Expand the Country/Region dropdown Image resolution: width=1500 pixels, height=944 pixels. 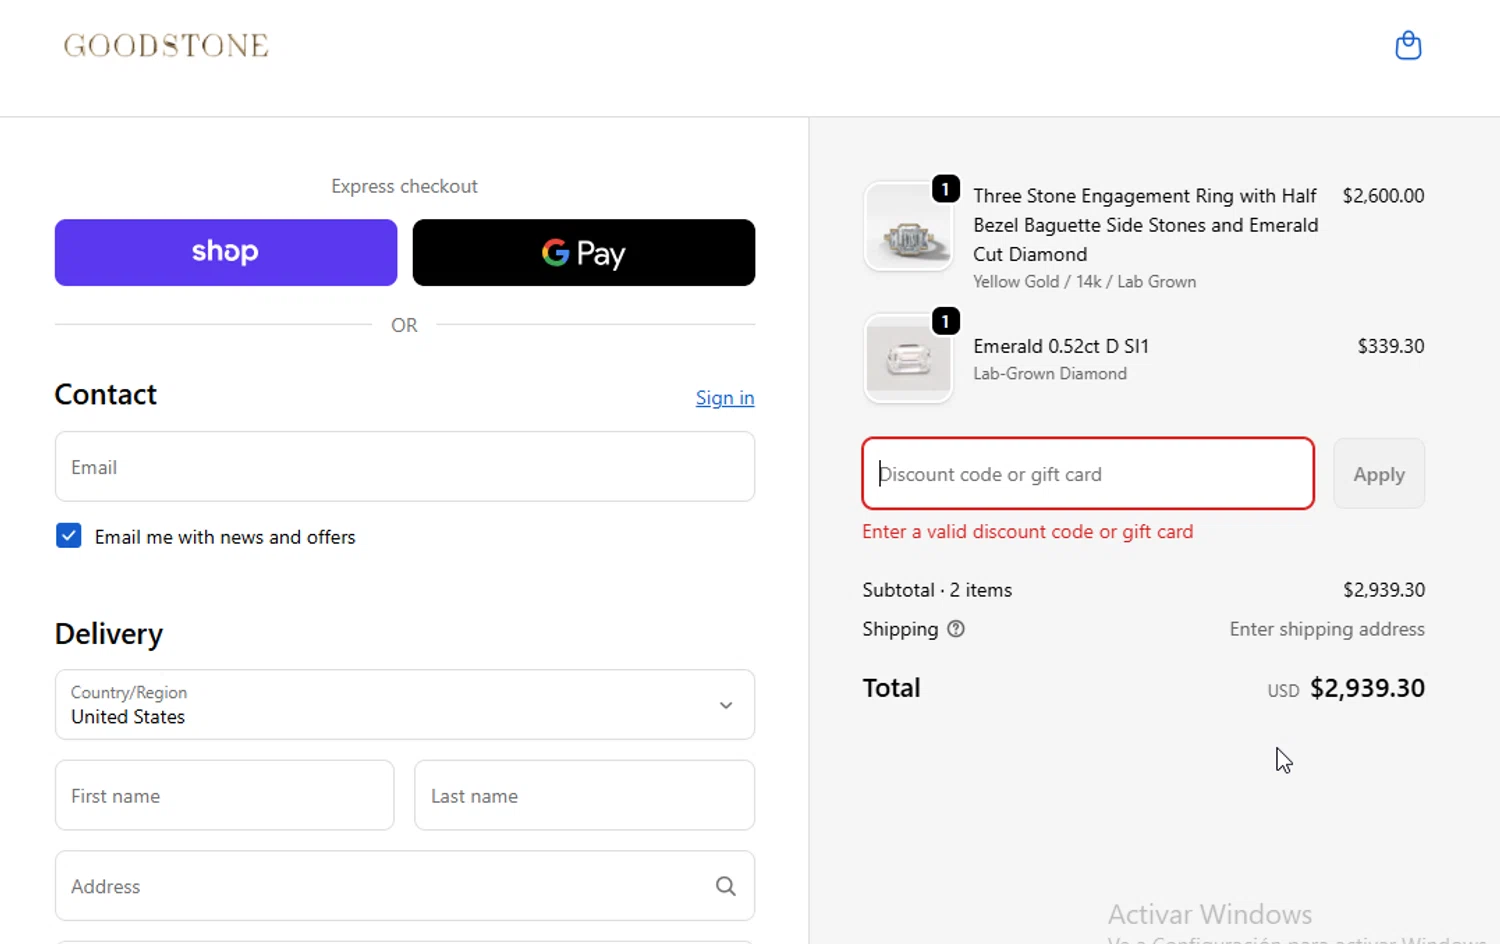(x=405, y=705)
